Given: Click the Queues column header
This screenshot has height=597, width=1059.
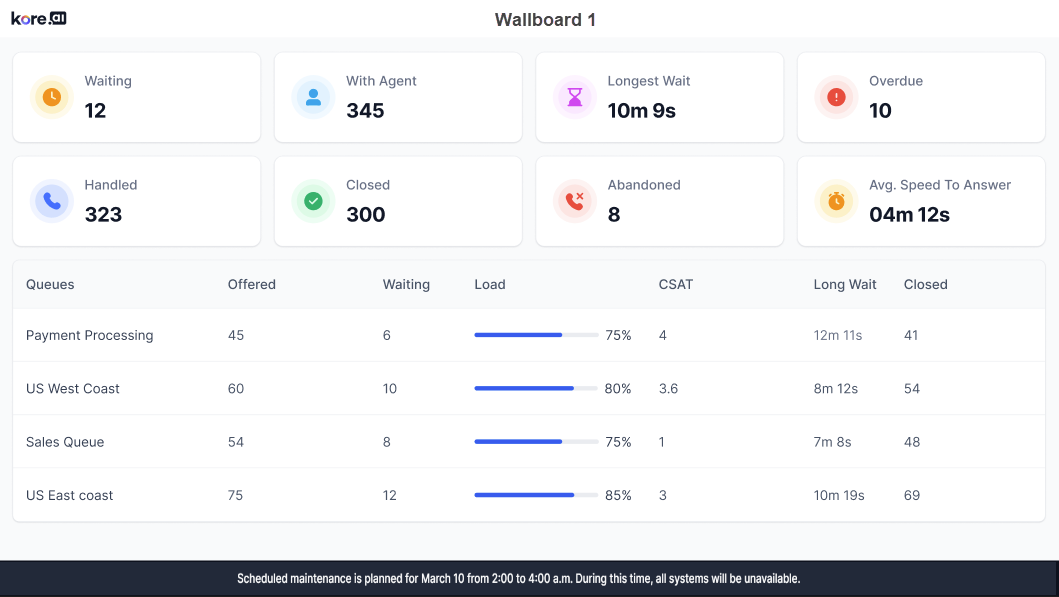Looking at the screenshot, I should coord(50,284).
